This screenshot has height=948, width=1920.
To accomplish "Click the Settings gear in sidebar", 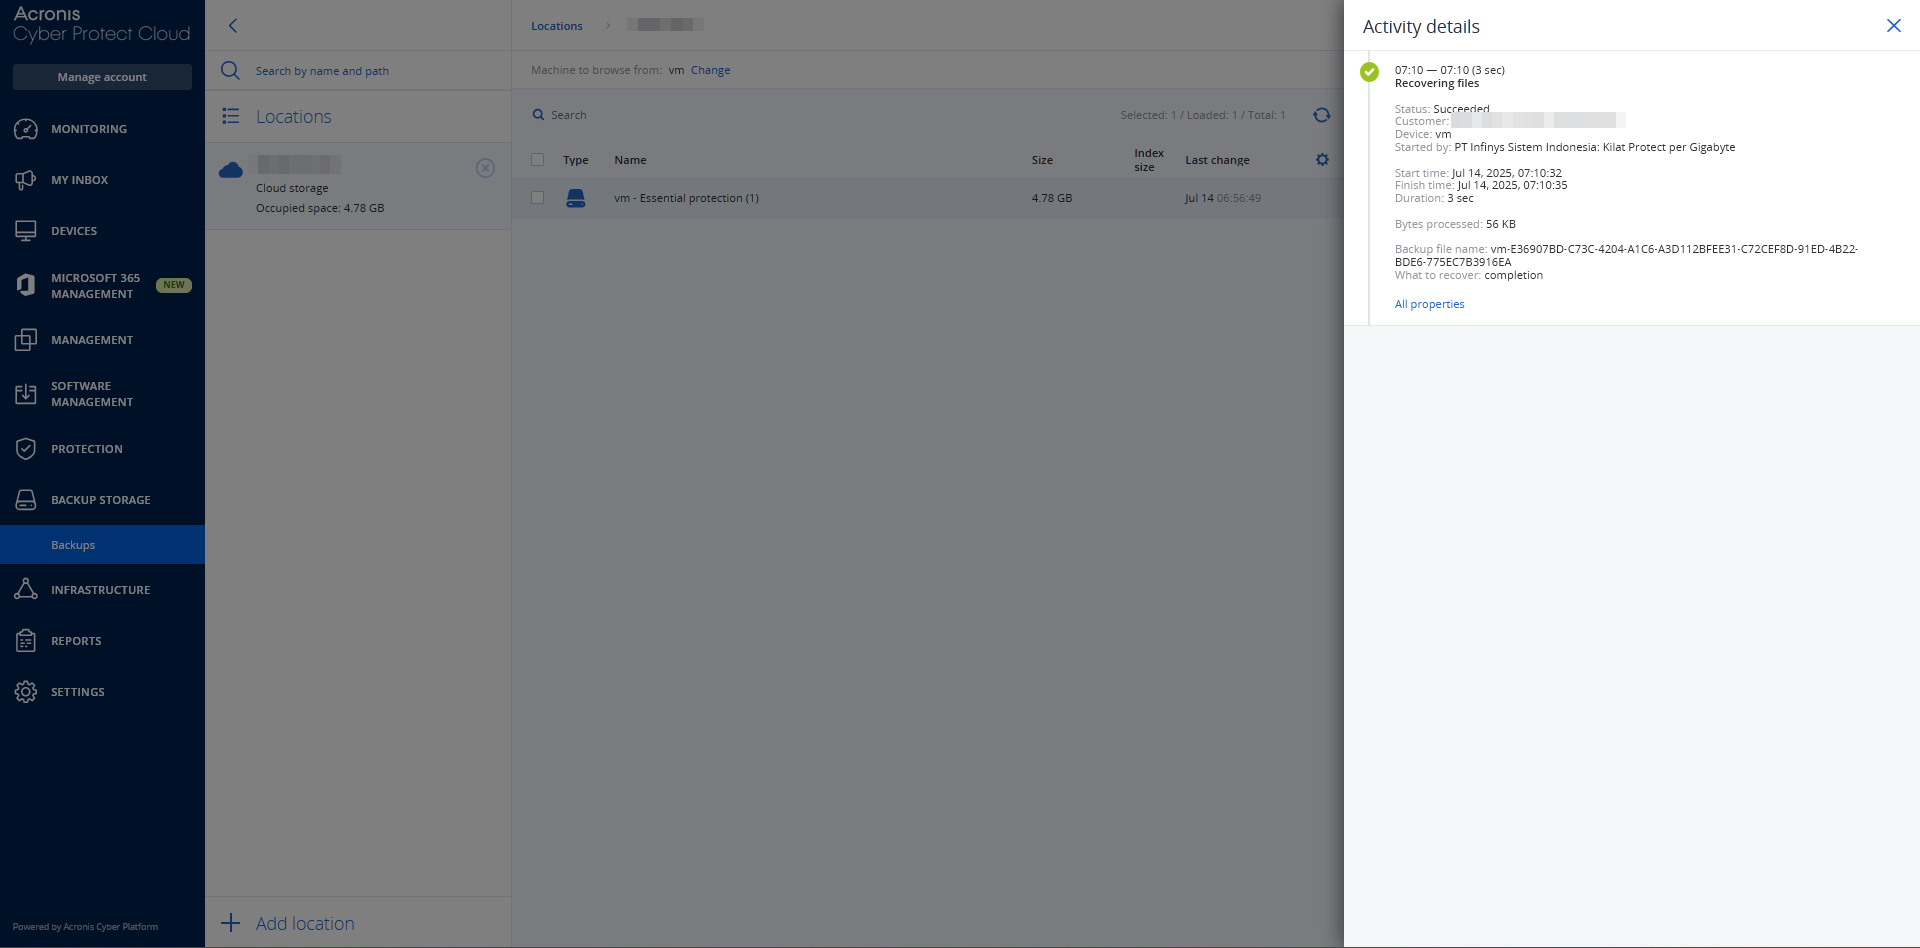I will pyautogui.click(x=26, y=692).
